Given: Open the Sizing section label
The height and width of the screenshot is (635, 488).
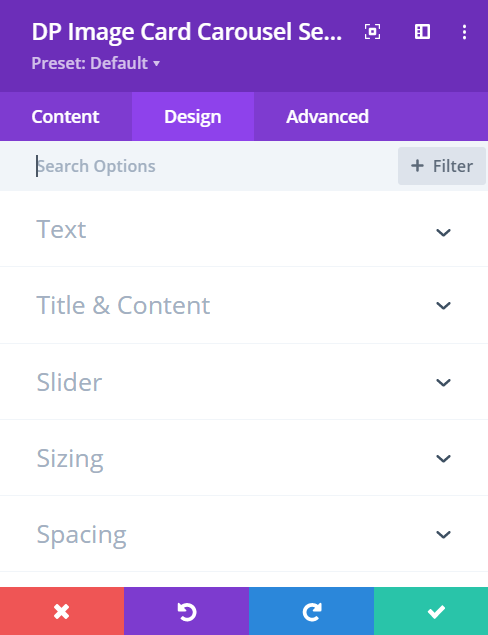Looking at the screenshot, I should [70, 459].
